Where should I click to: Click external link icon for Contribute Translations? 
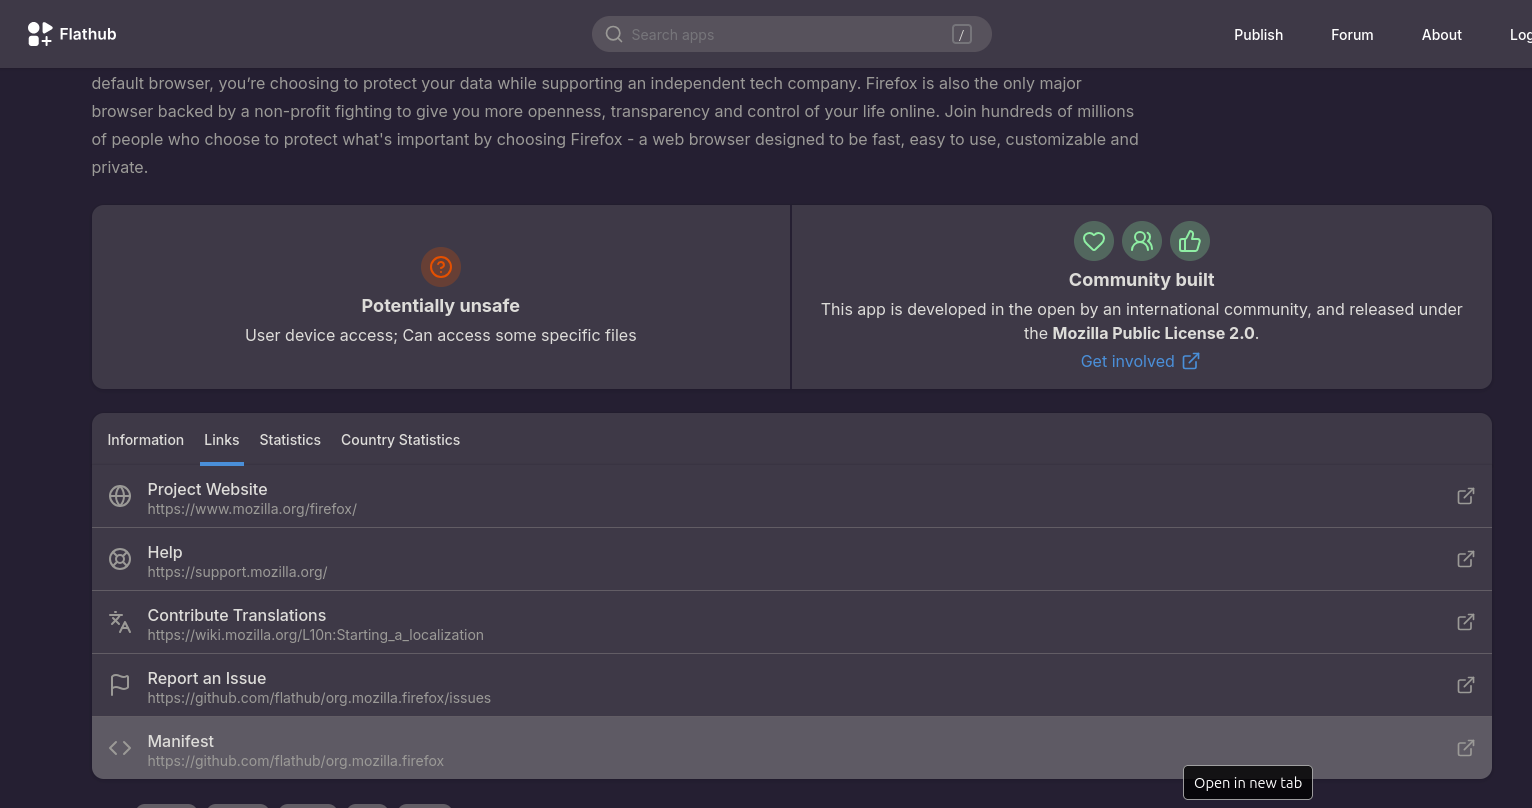pos(1465,622)
